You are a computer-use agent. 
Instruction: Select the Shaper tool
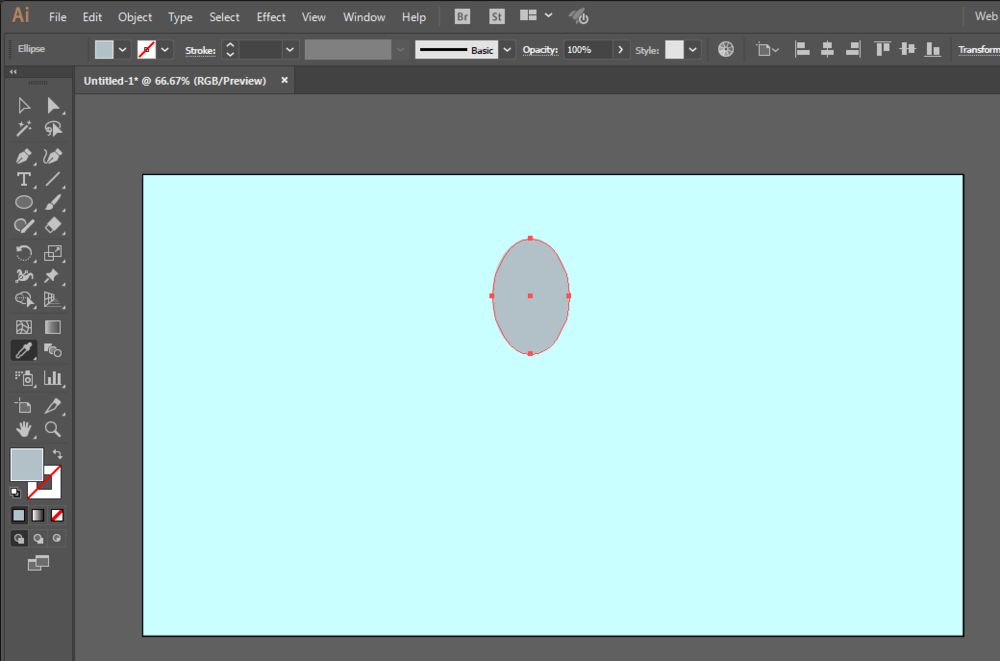click(24, 225)
